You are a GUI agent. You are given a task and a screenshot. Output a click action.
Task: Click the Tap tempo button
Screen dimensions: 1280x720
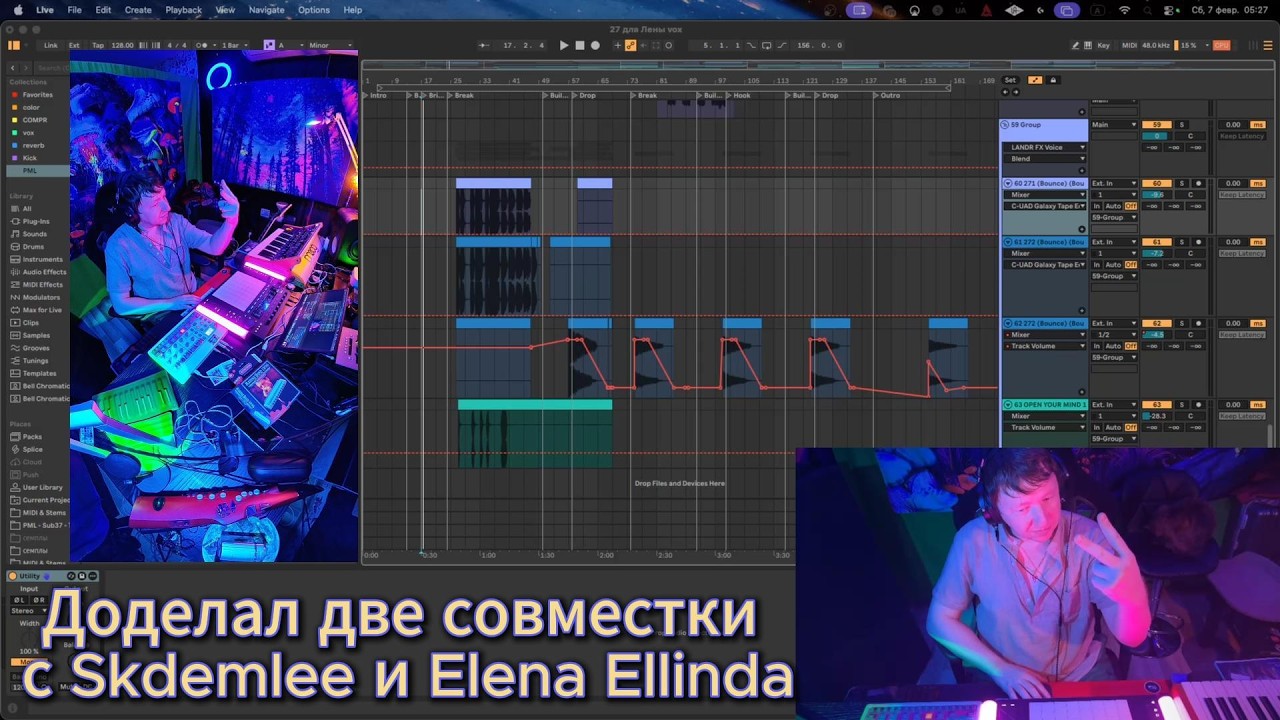pyautogui.click(x=98, y=45)
